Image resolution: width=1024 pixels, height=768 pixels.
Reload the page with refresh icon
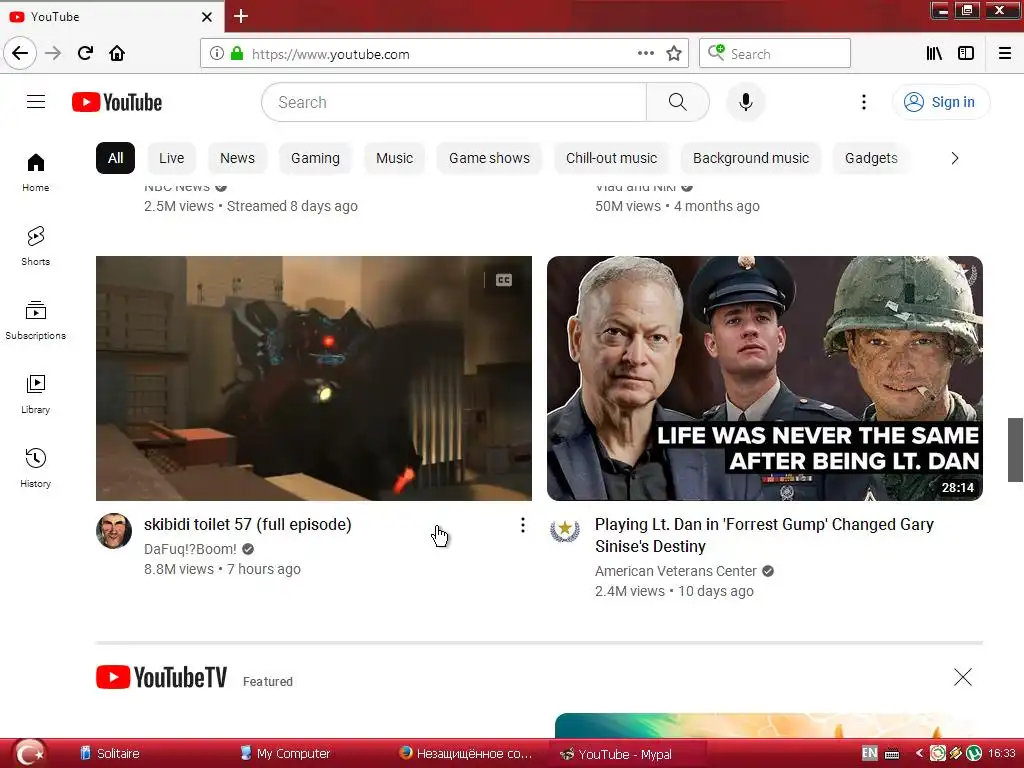[85, 53]
